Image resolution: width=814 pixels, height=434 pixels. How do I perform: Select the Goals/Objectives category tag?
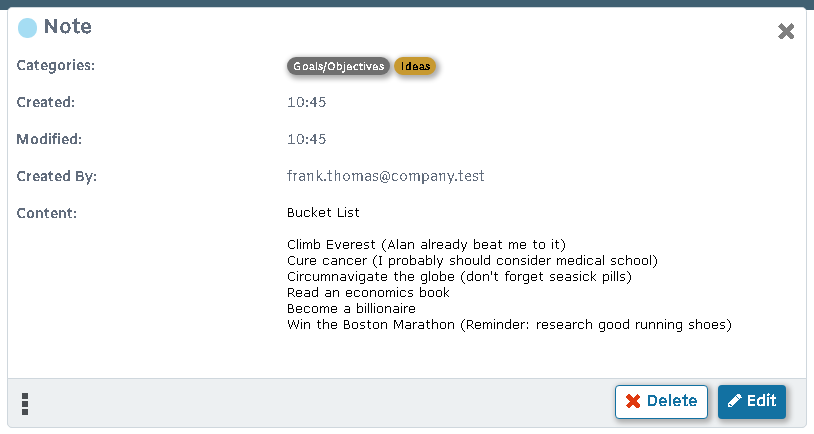click(338, 67)
